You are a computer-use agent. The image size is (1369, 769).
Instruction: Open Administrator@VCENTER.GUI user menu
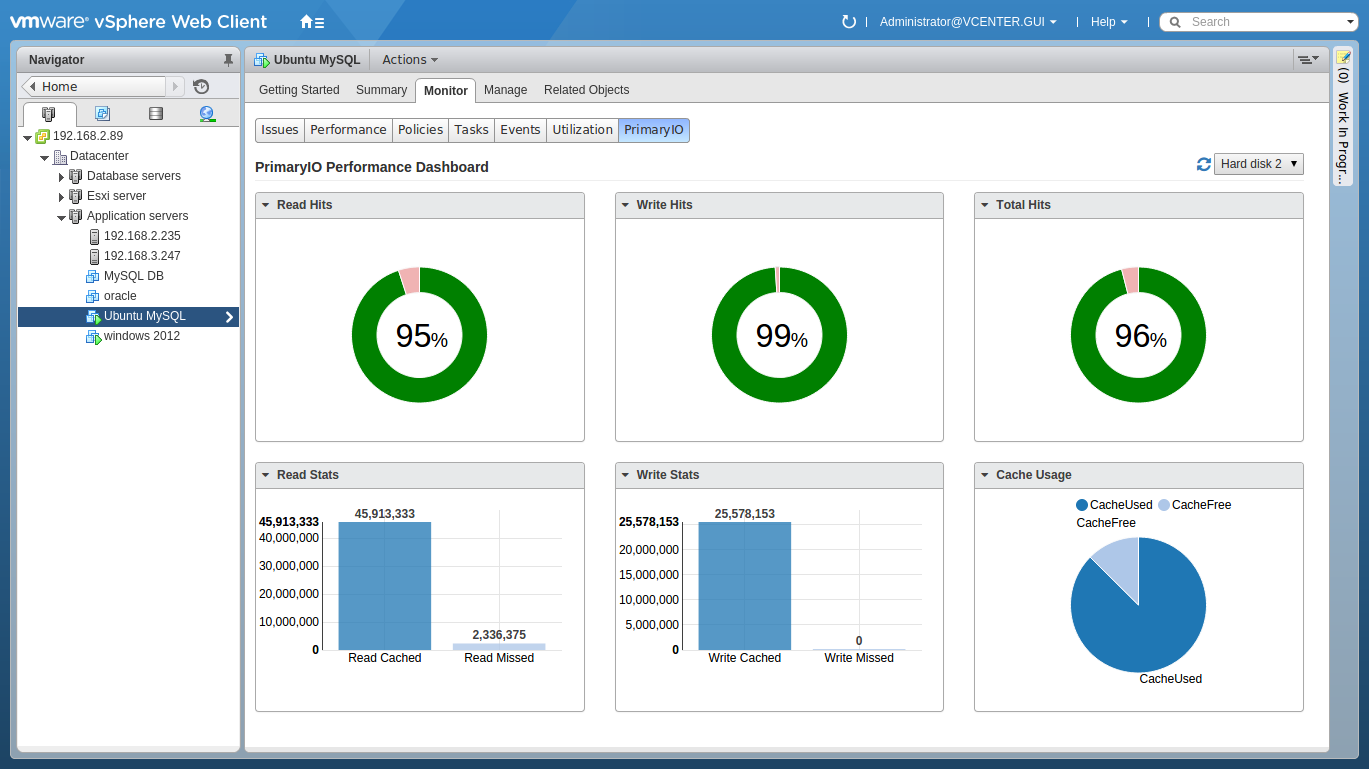click(968, 22)
